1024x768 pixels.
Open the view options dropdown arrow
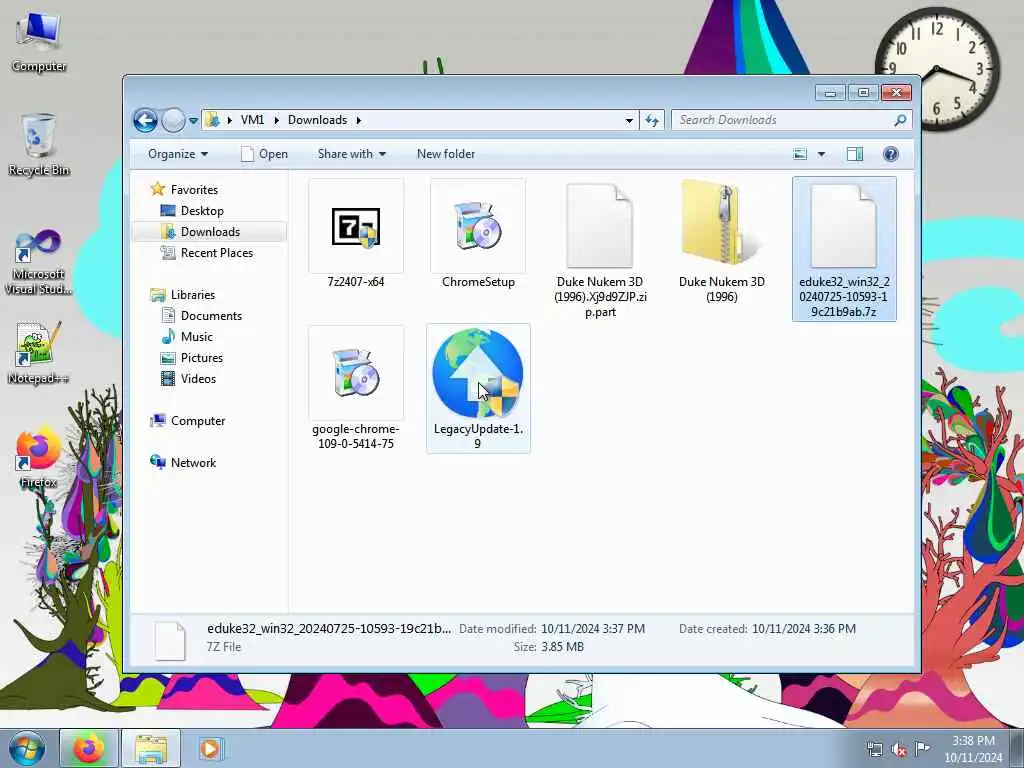822,154
